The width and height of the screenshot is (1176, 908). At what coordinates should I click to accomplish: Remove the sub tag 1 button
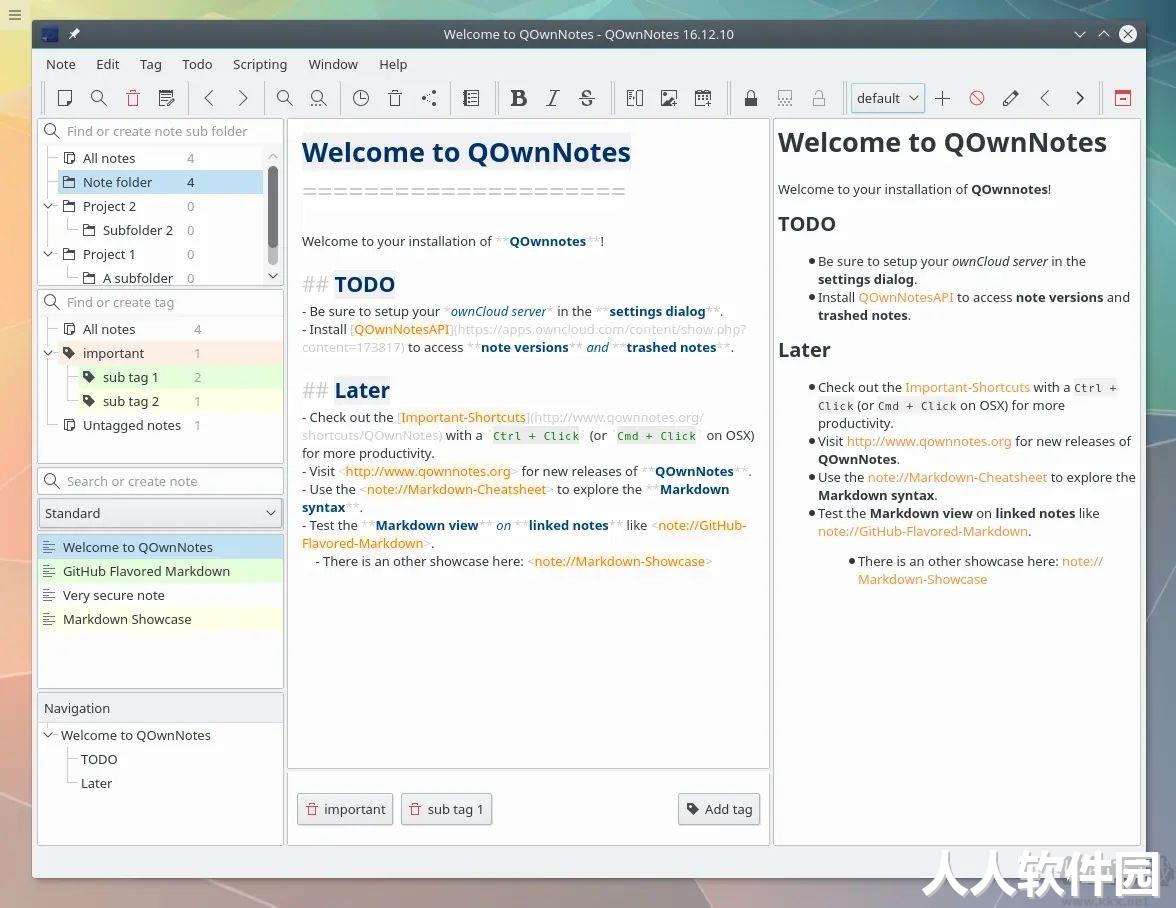[446, 810]
